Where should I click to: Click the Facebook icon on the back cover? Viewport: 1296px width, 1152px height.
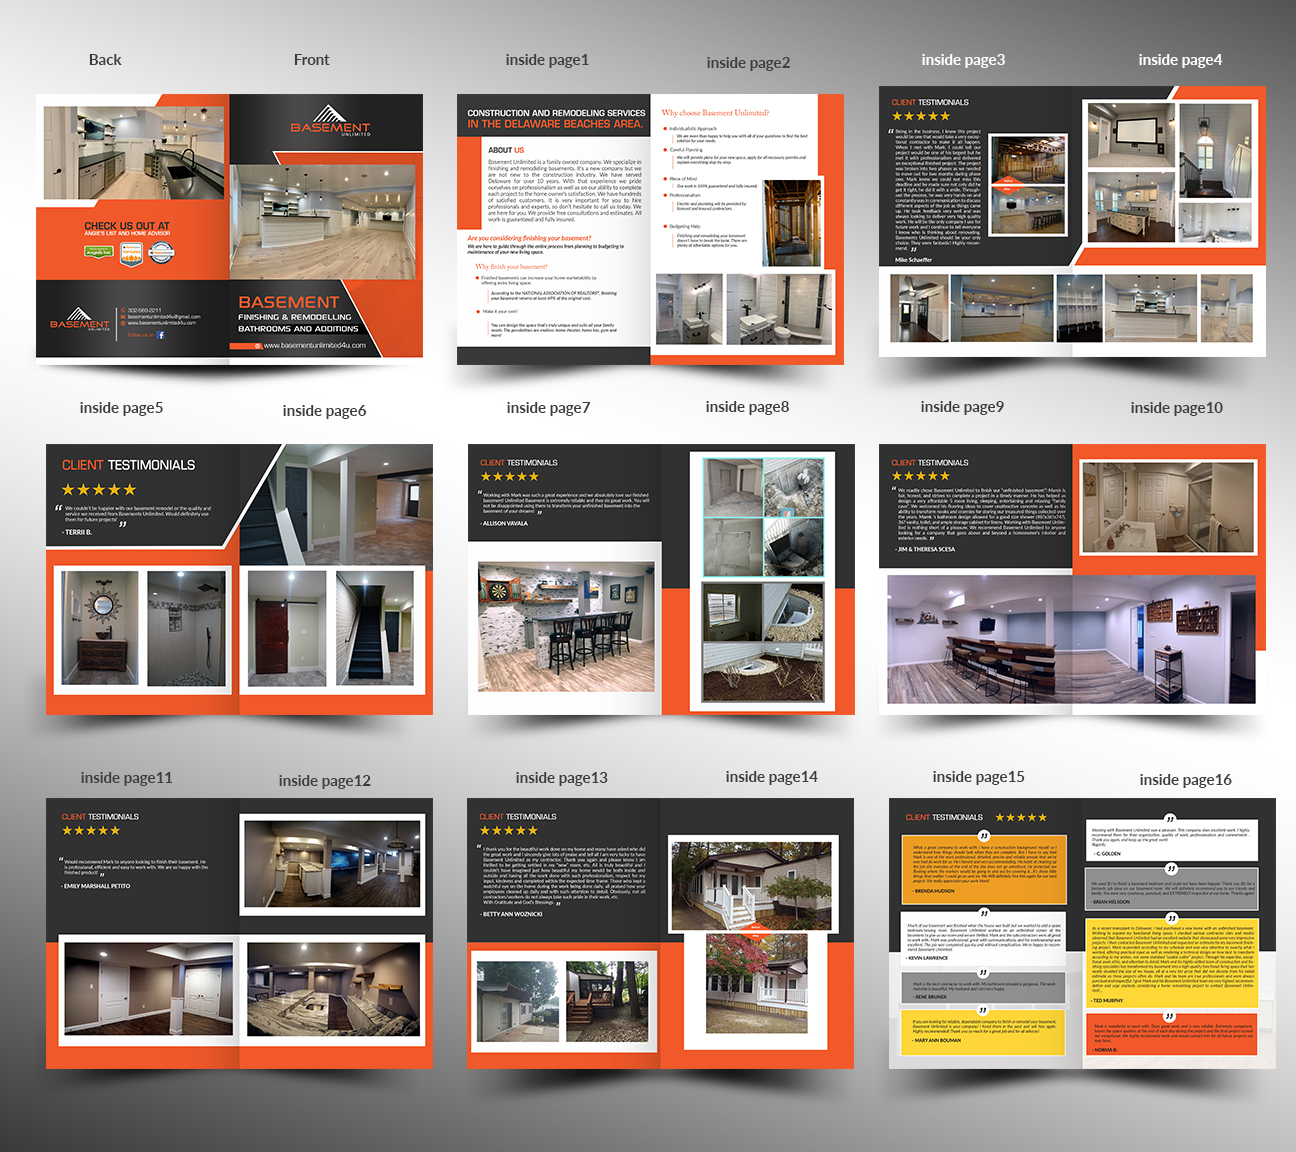[x=161, y=335]
